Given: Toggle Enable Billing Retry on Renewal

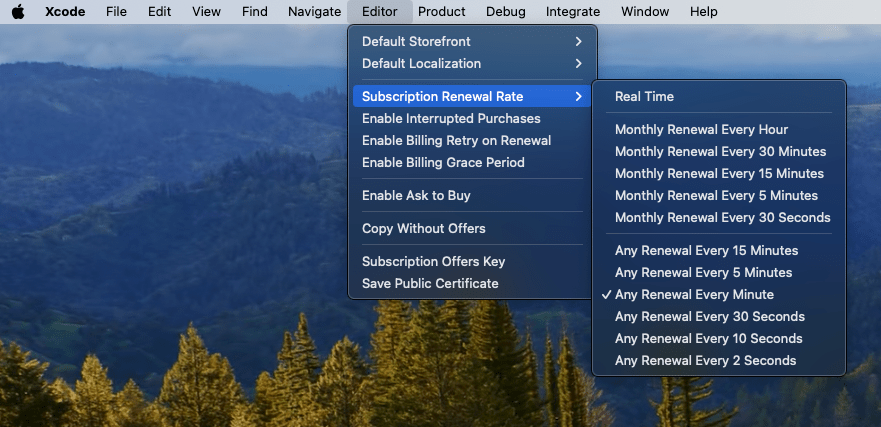Looking at the screenshot, I should pos(456,141).
